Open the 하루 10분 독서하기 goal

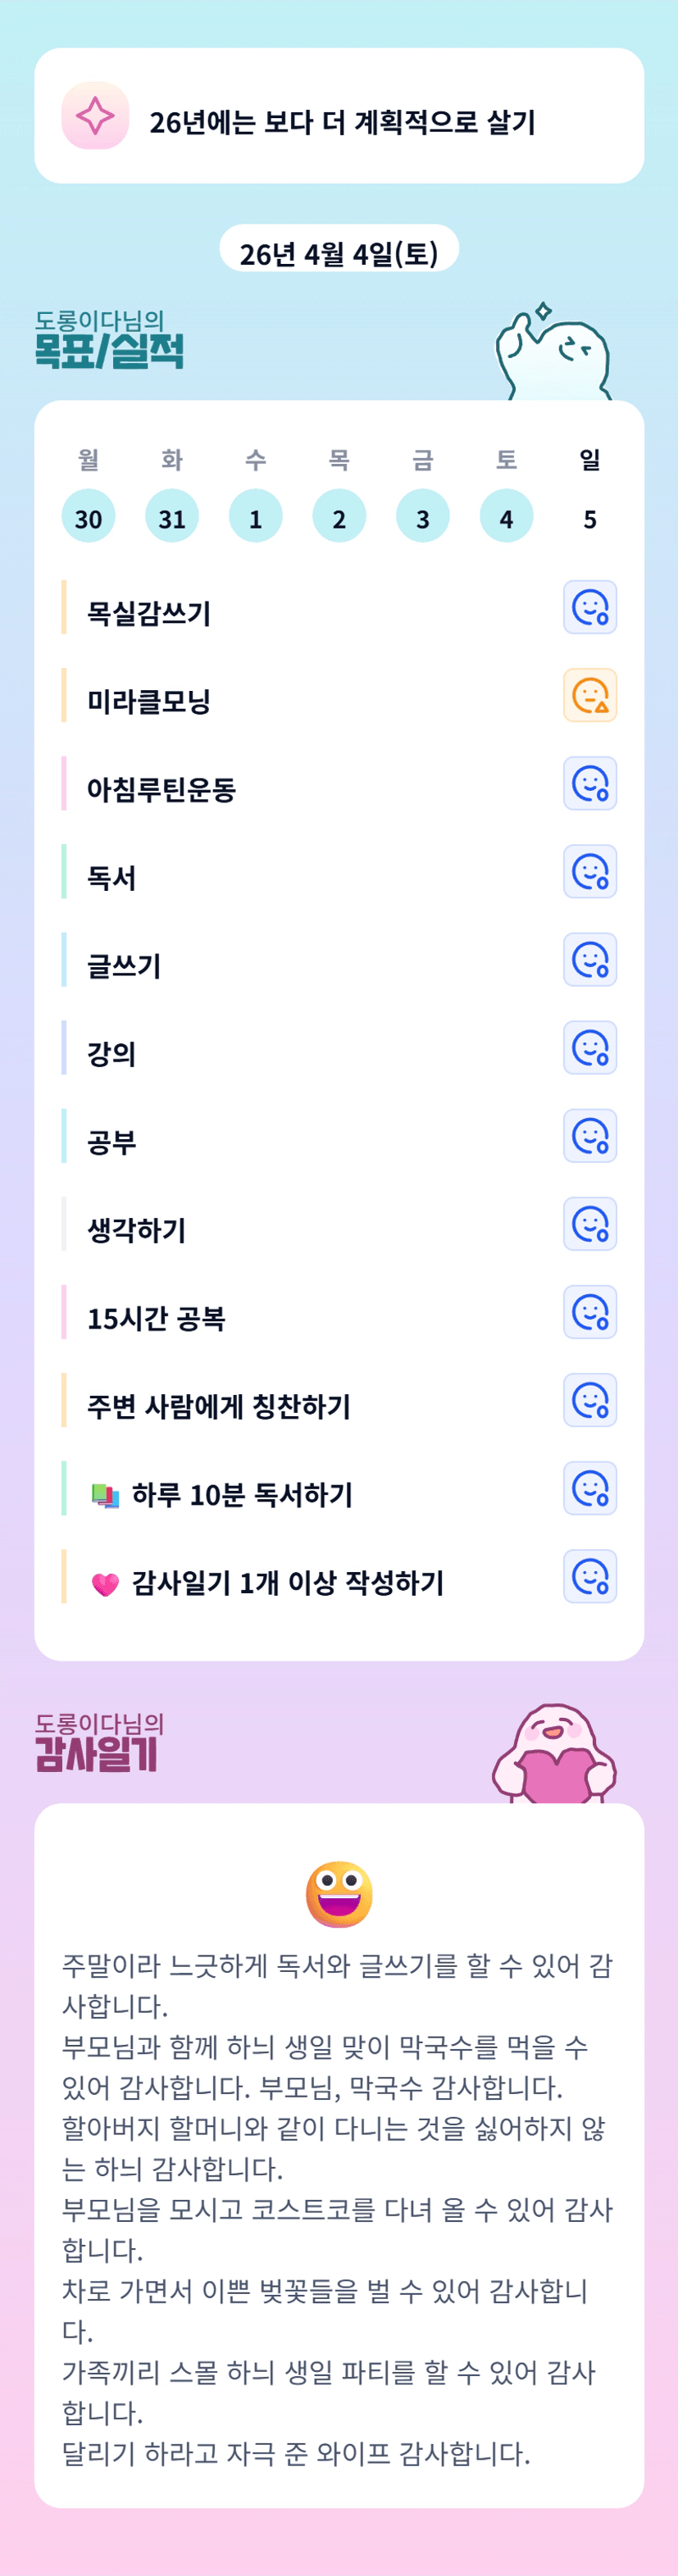242,1495
